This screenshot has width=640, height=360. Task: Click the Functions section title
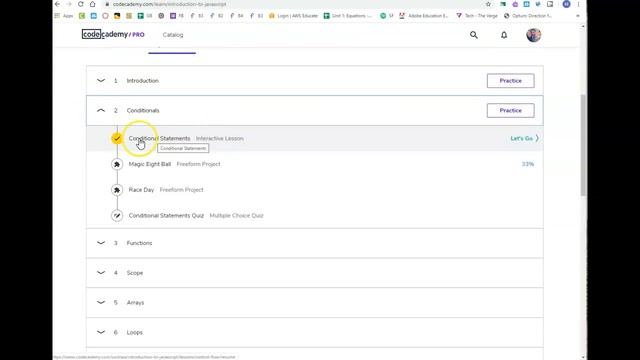coord(139,243)
